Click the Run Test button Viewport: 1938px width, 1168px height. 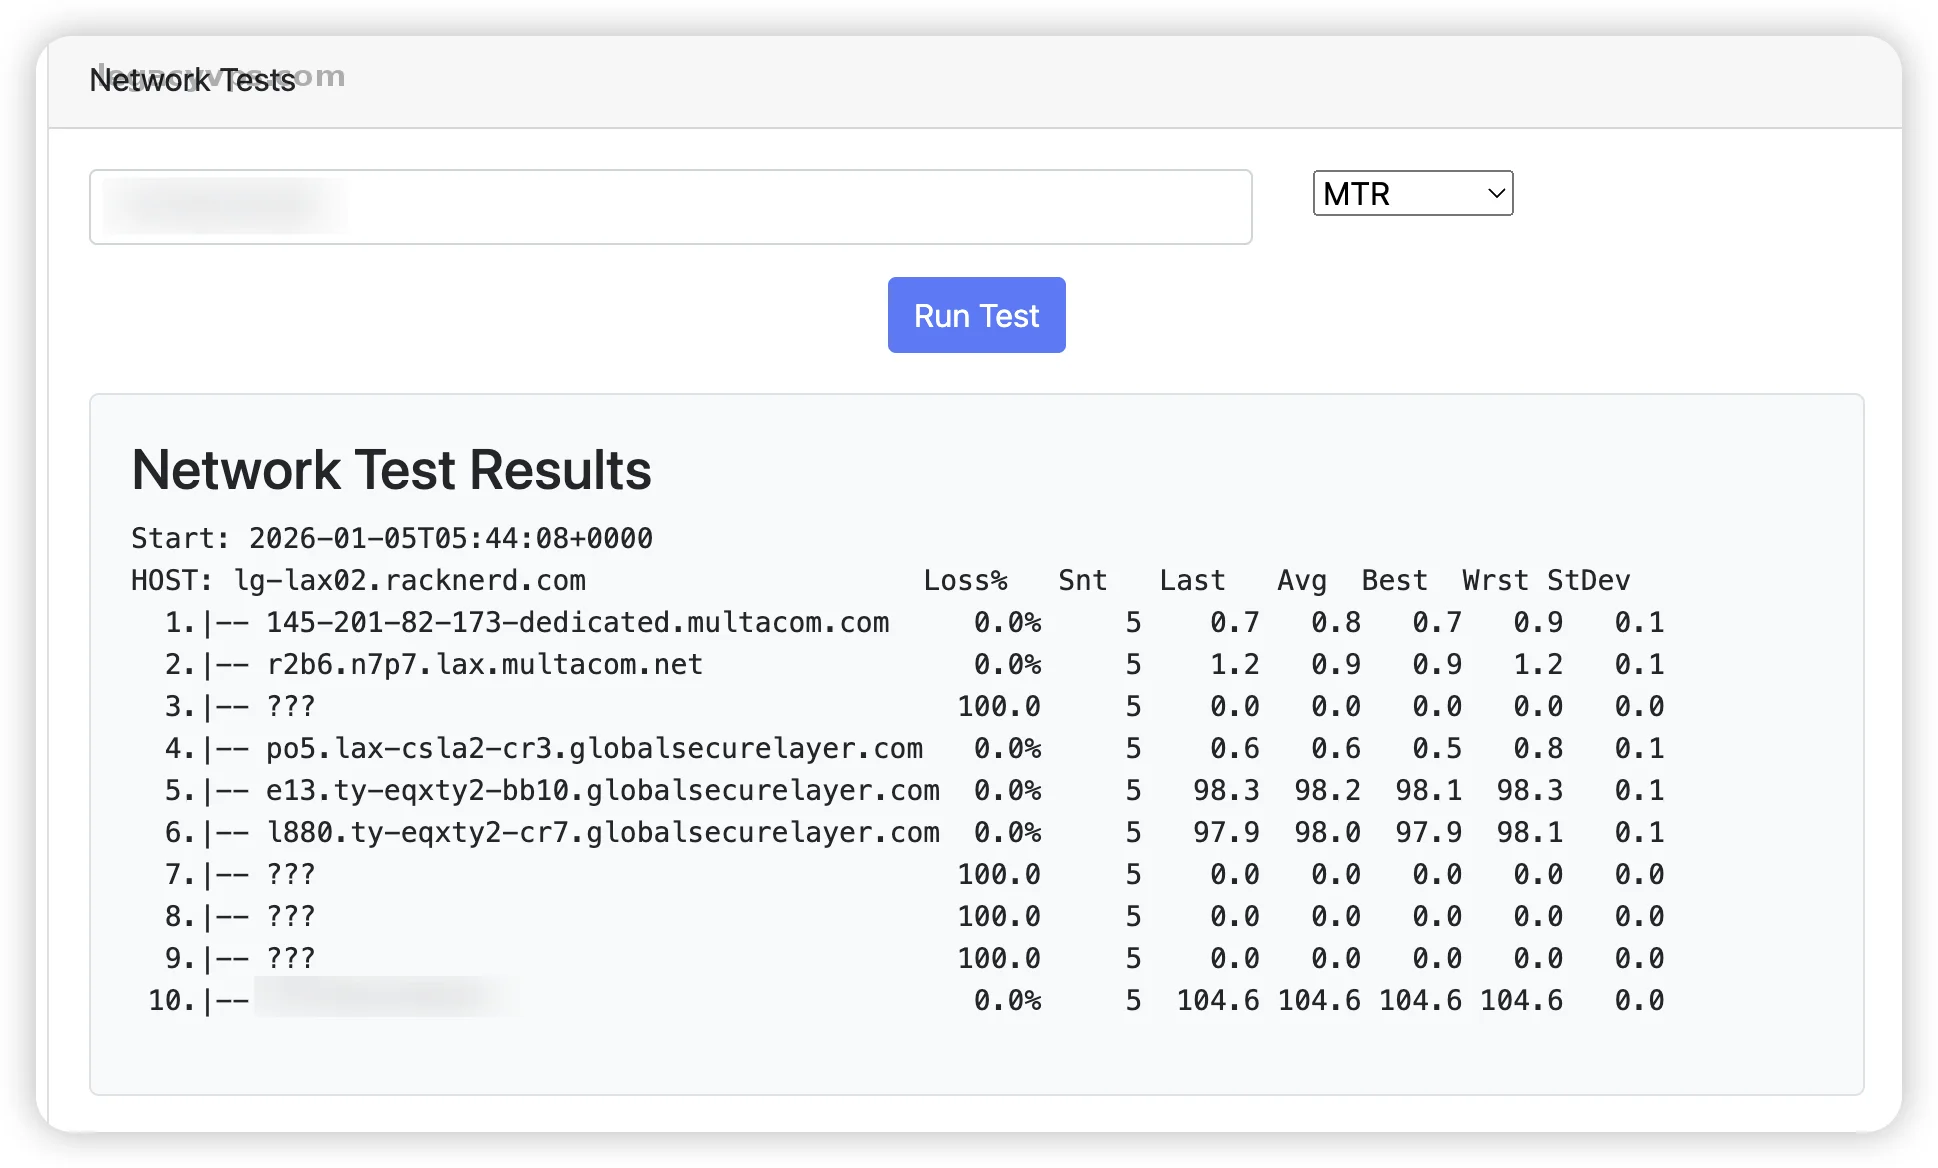pyautogui.click(x=976, y=315)
